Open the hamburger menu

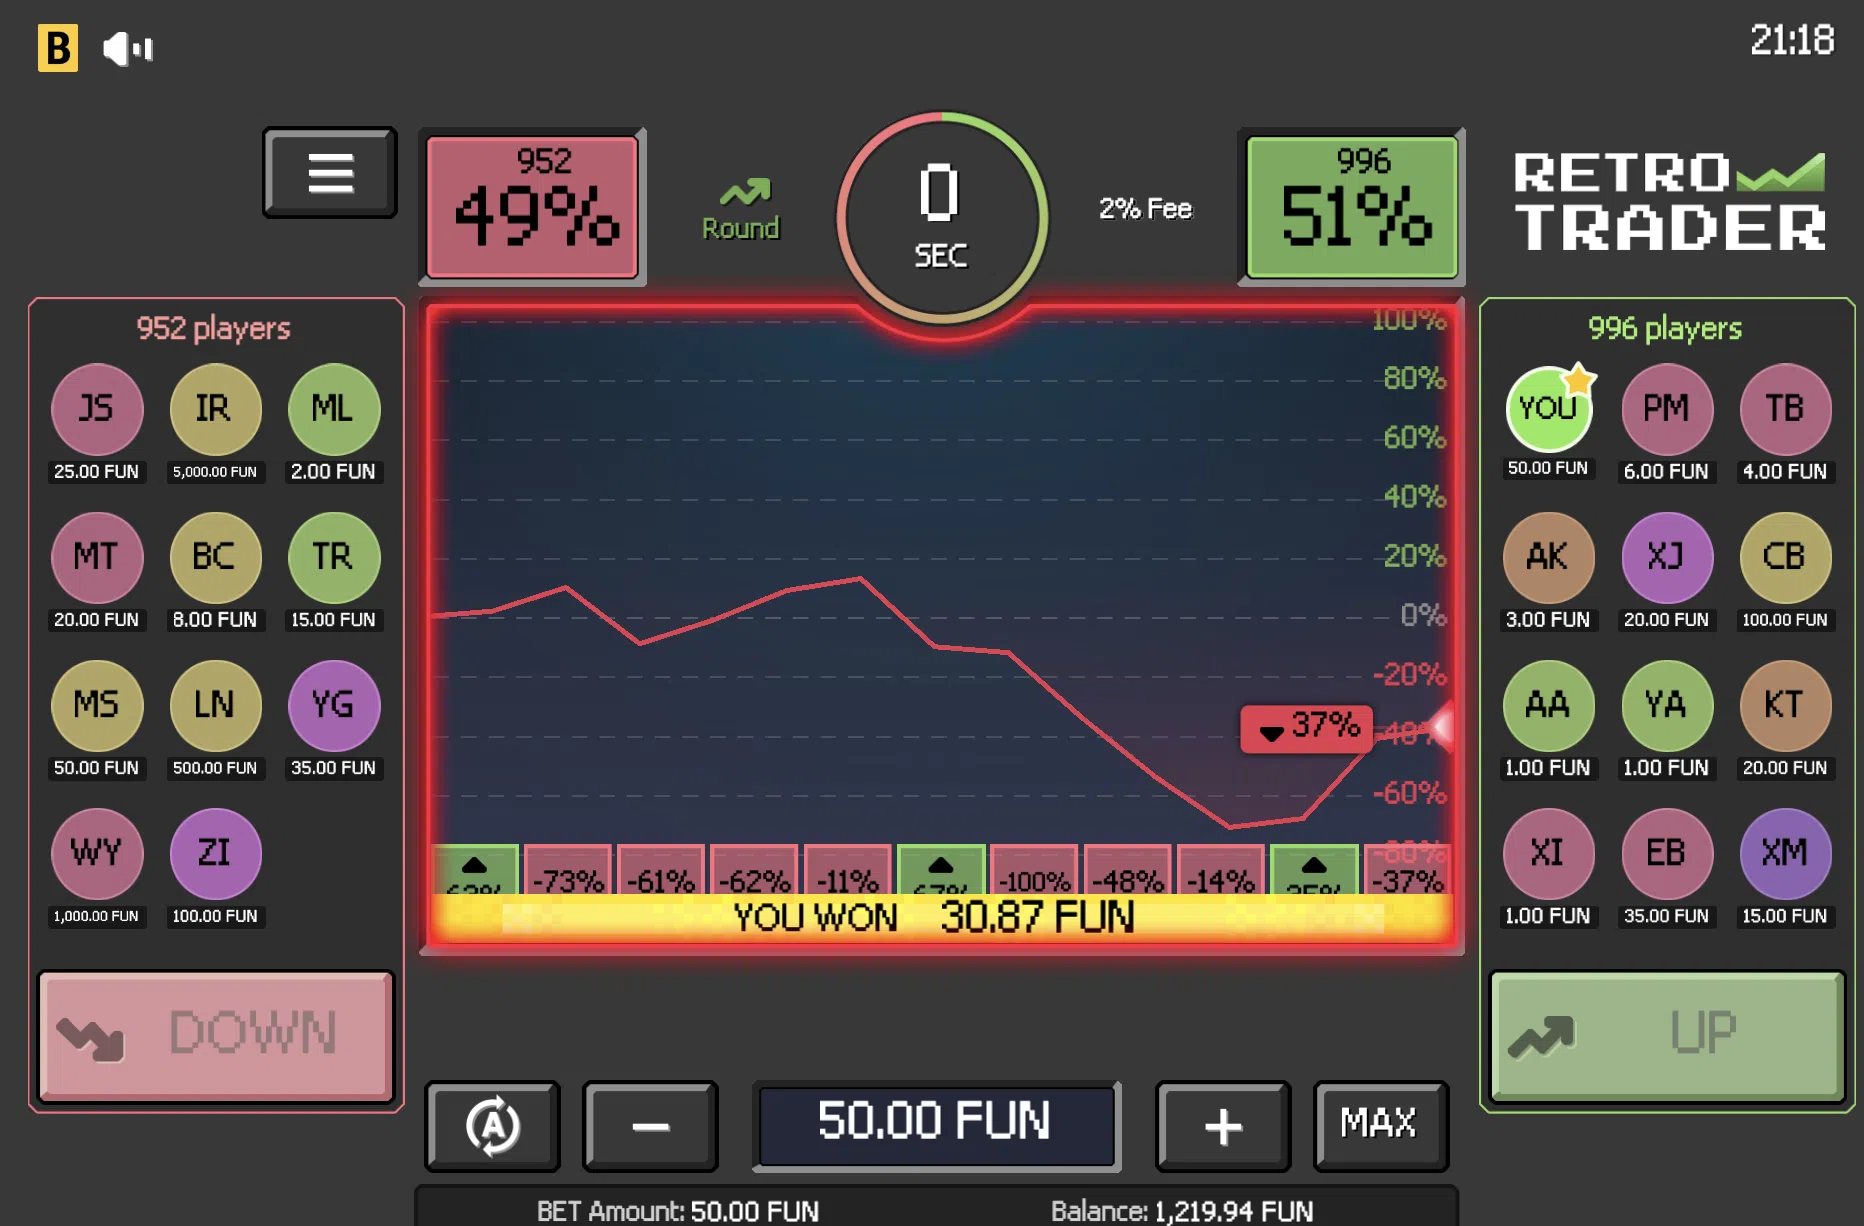pyautogui.click(x=330, y=173)
